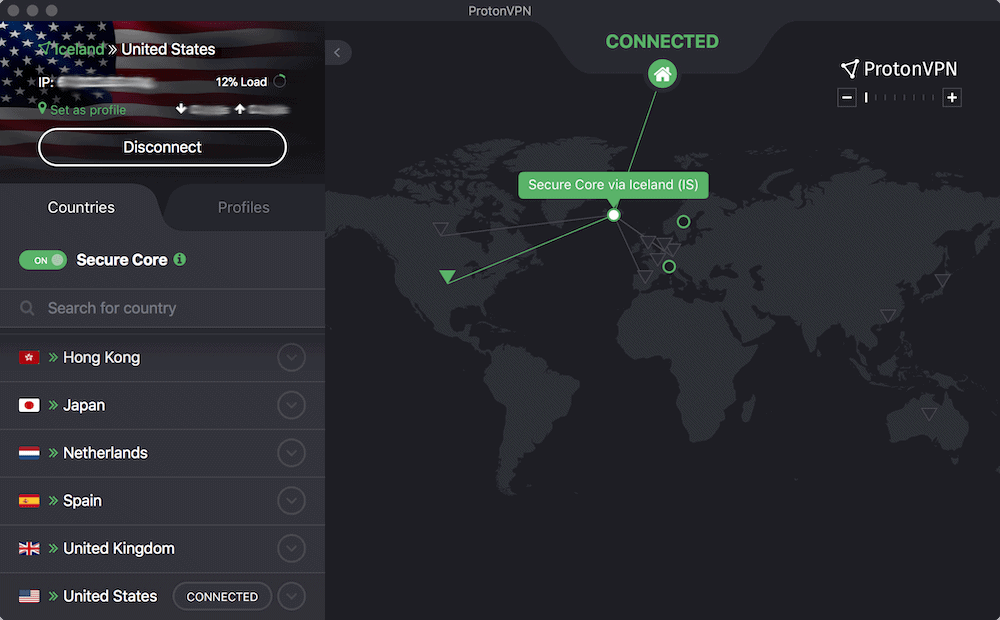1000x620 pixels.
Task: Expand the Netherlands server list
Action: (291, 453)
